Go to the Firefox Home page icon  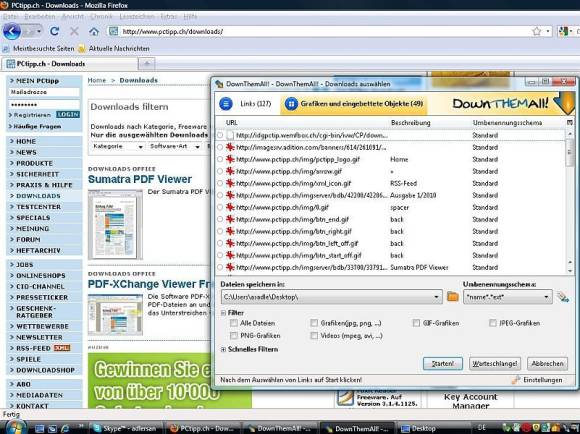(x=94, y=32)
